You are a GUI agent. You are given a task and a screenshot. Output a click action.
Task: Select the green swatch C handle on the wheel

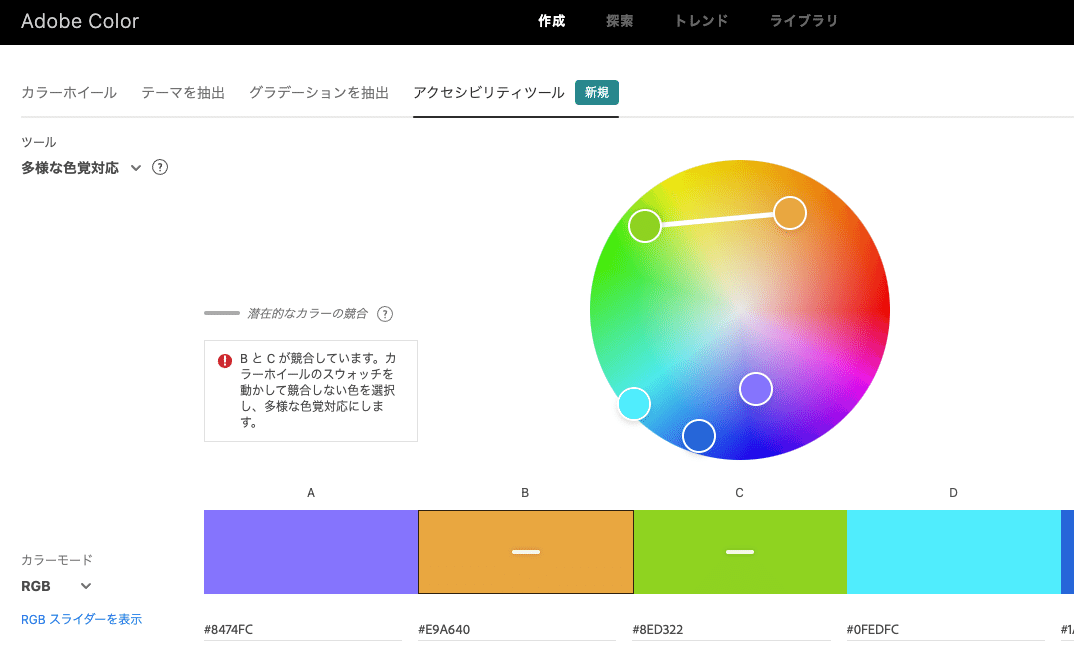point(645,226)
